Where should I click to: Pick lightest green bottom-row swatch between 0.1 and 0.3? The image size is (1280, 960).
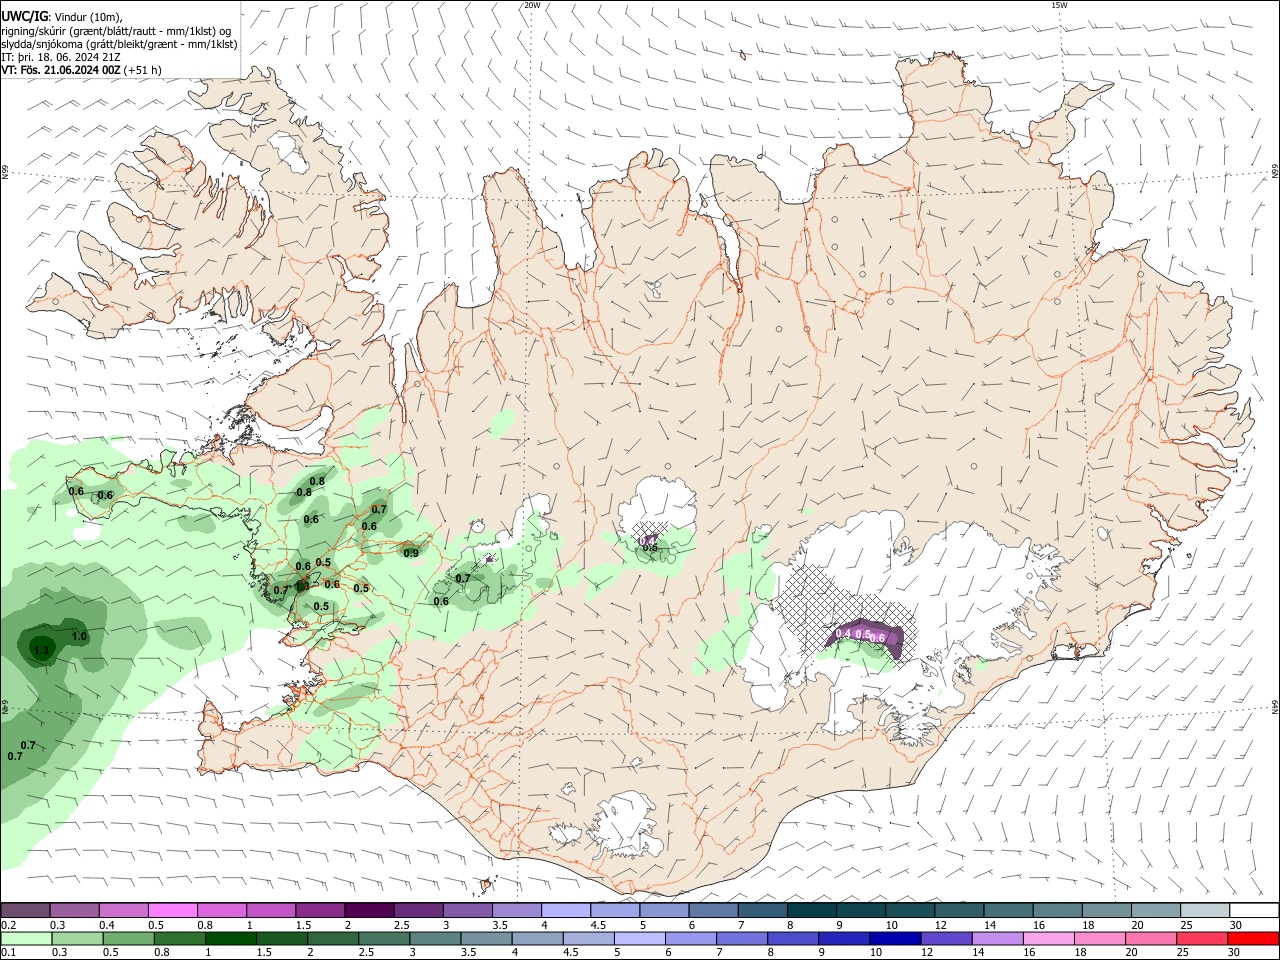(26, 938)
